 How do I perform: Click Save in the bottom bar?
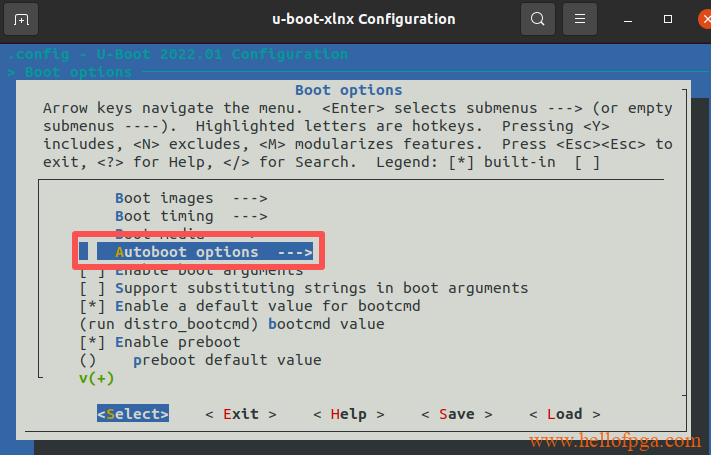point(456,414)
